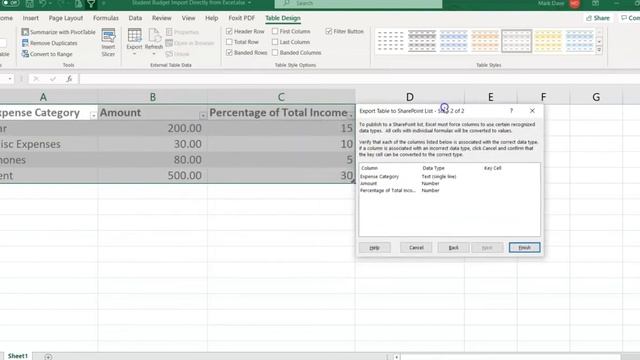Click the formula bar Cancel X icon
The width and height of the screenshot is (640, 360).
coord(36,79)
